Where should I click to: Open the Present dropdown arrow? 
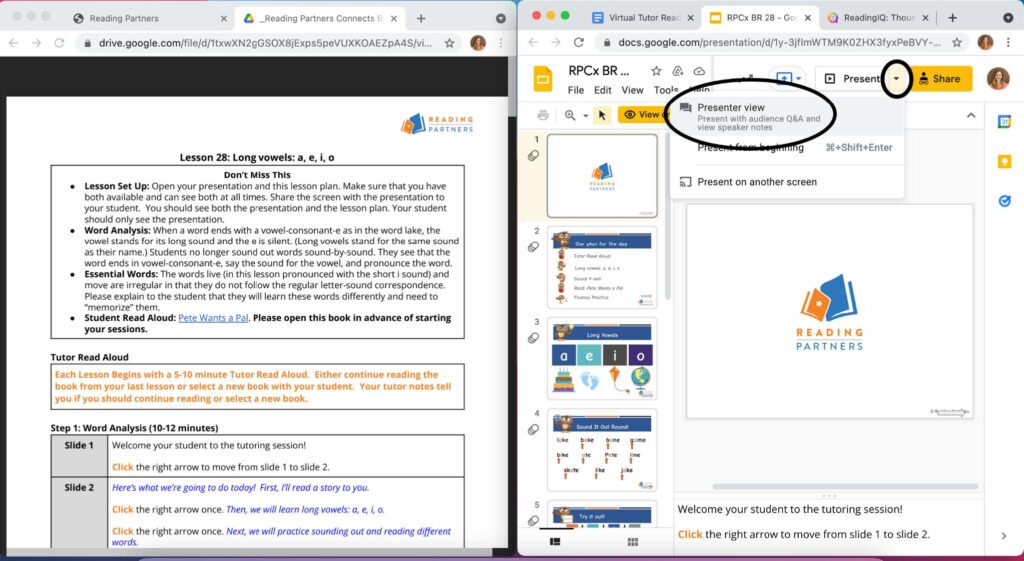(897, 78)
